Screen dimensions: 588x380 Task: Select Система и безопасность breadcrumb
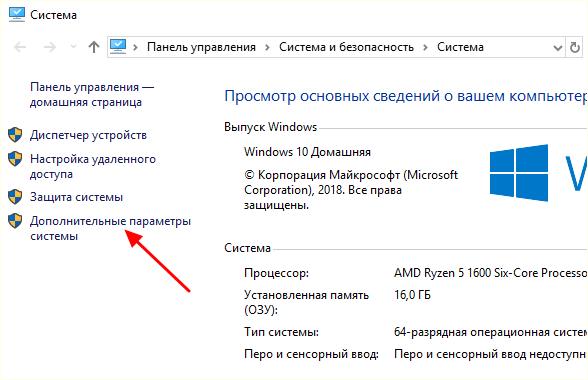346,47
